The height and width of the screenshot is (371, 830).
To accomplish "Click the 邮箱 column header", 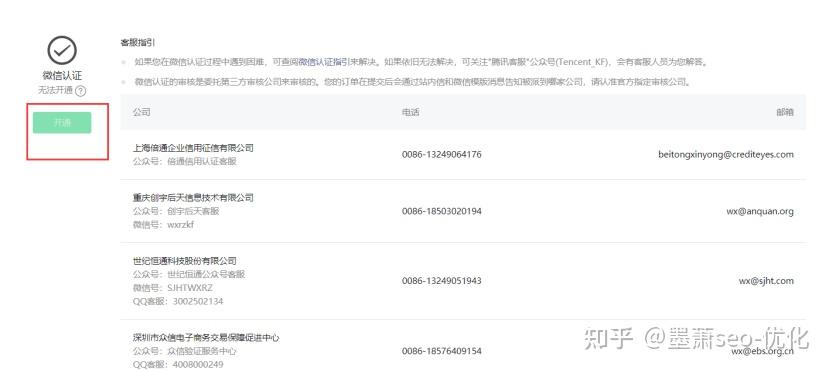I will (785, 112).
